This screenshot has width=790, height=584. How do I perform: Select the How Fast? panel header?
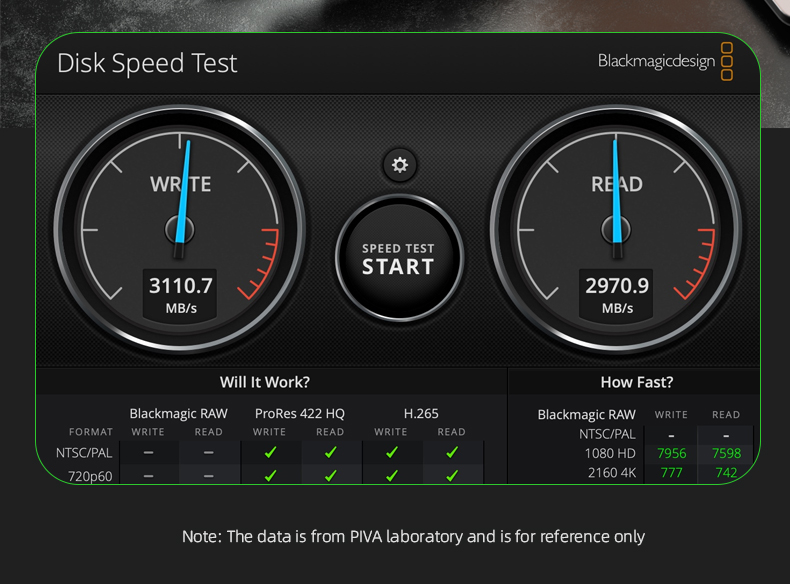click(636, 382)
